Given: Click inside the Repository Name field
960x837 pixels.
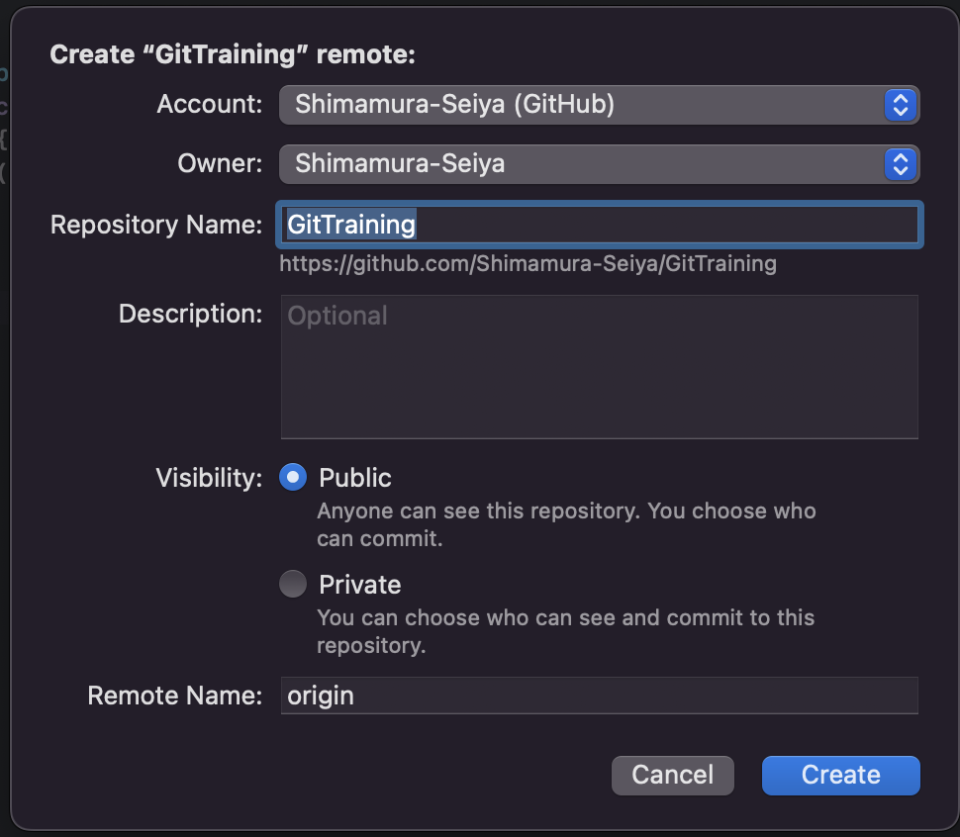Looking at the screenshot, I should tap(600, 225).
